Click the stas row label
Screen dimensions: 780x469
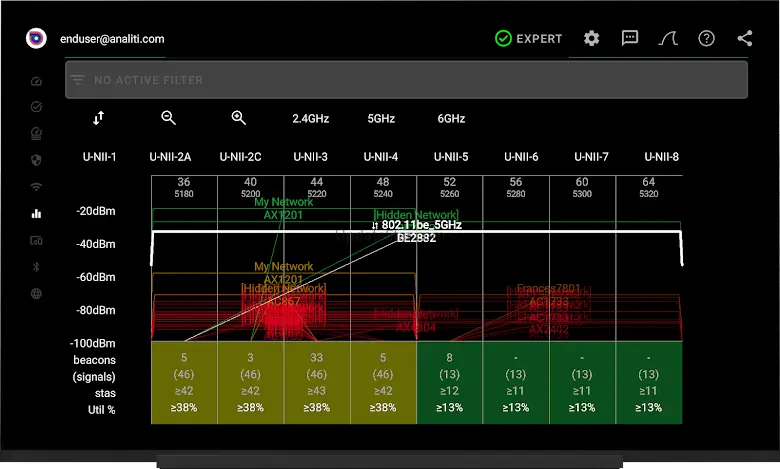pos(105,393)
